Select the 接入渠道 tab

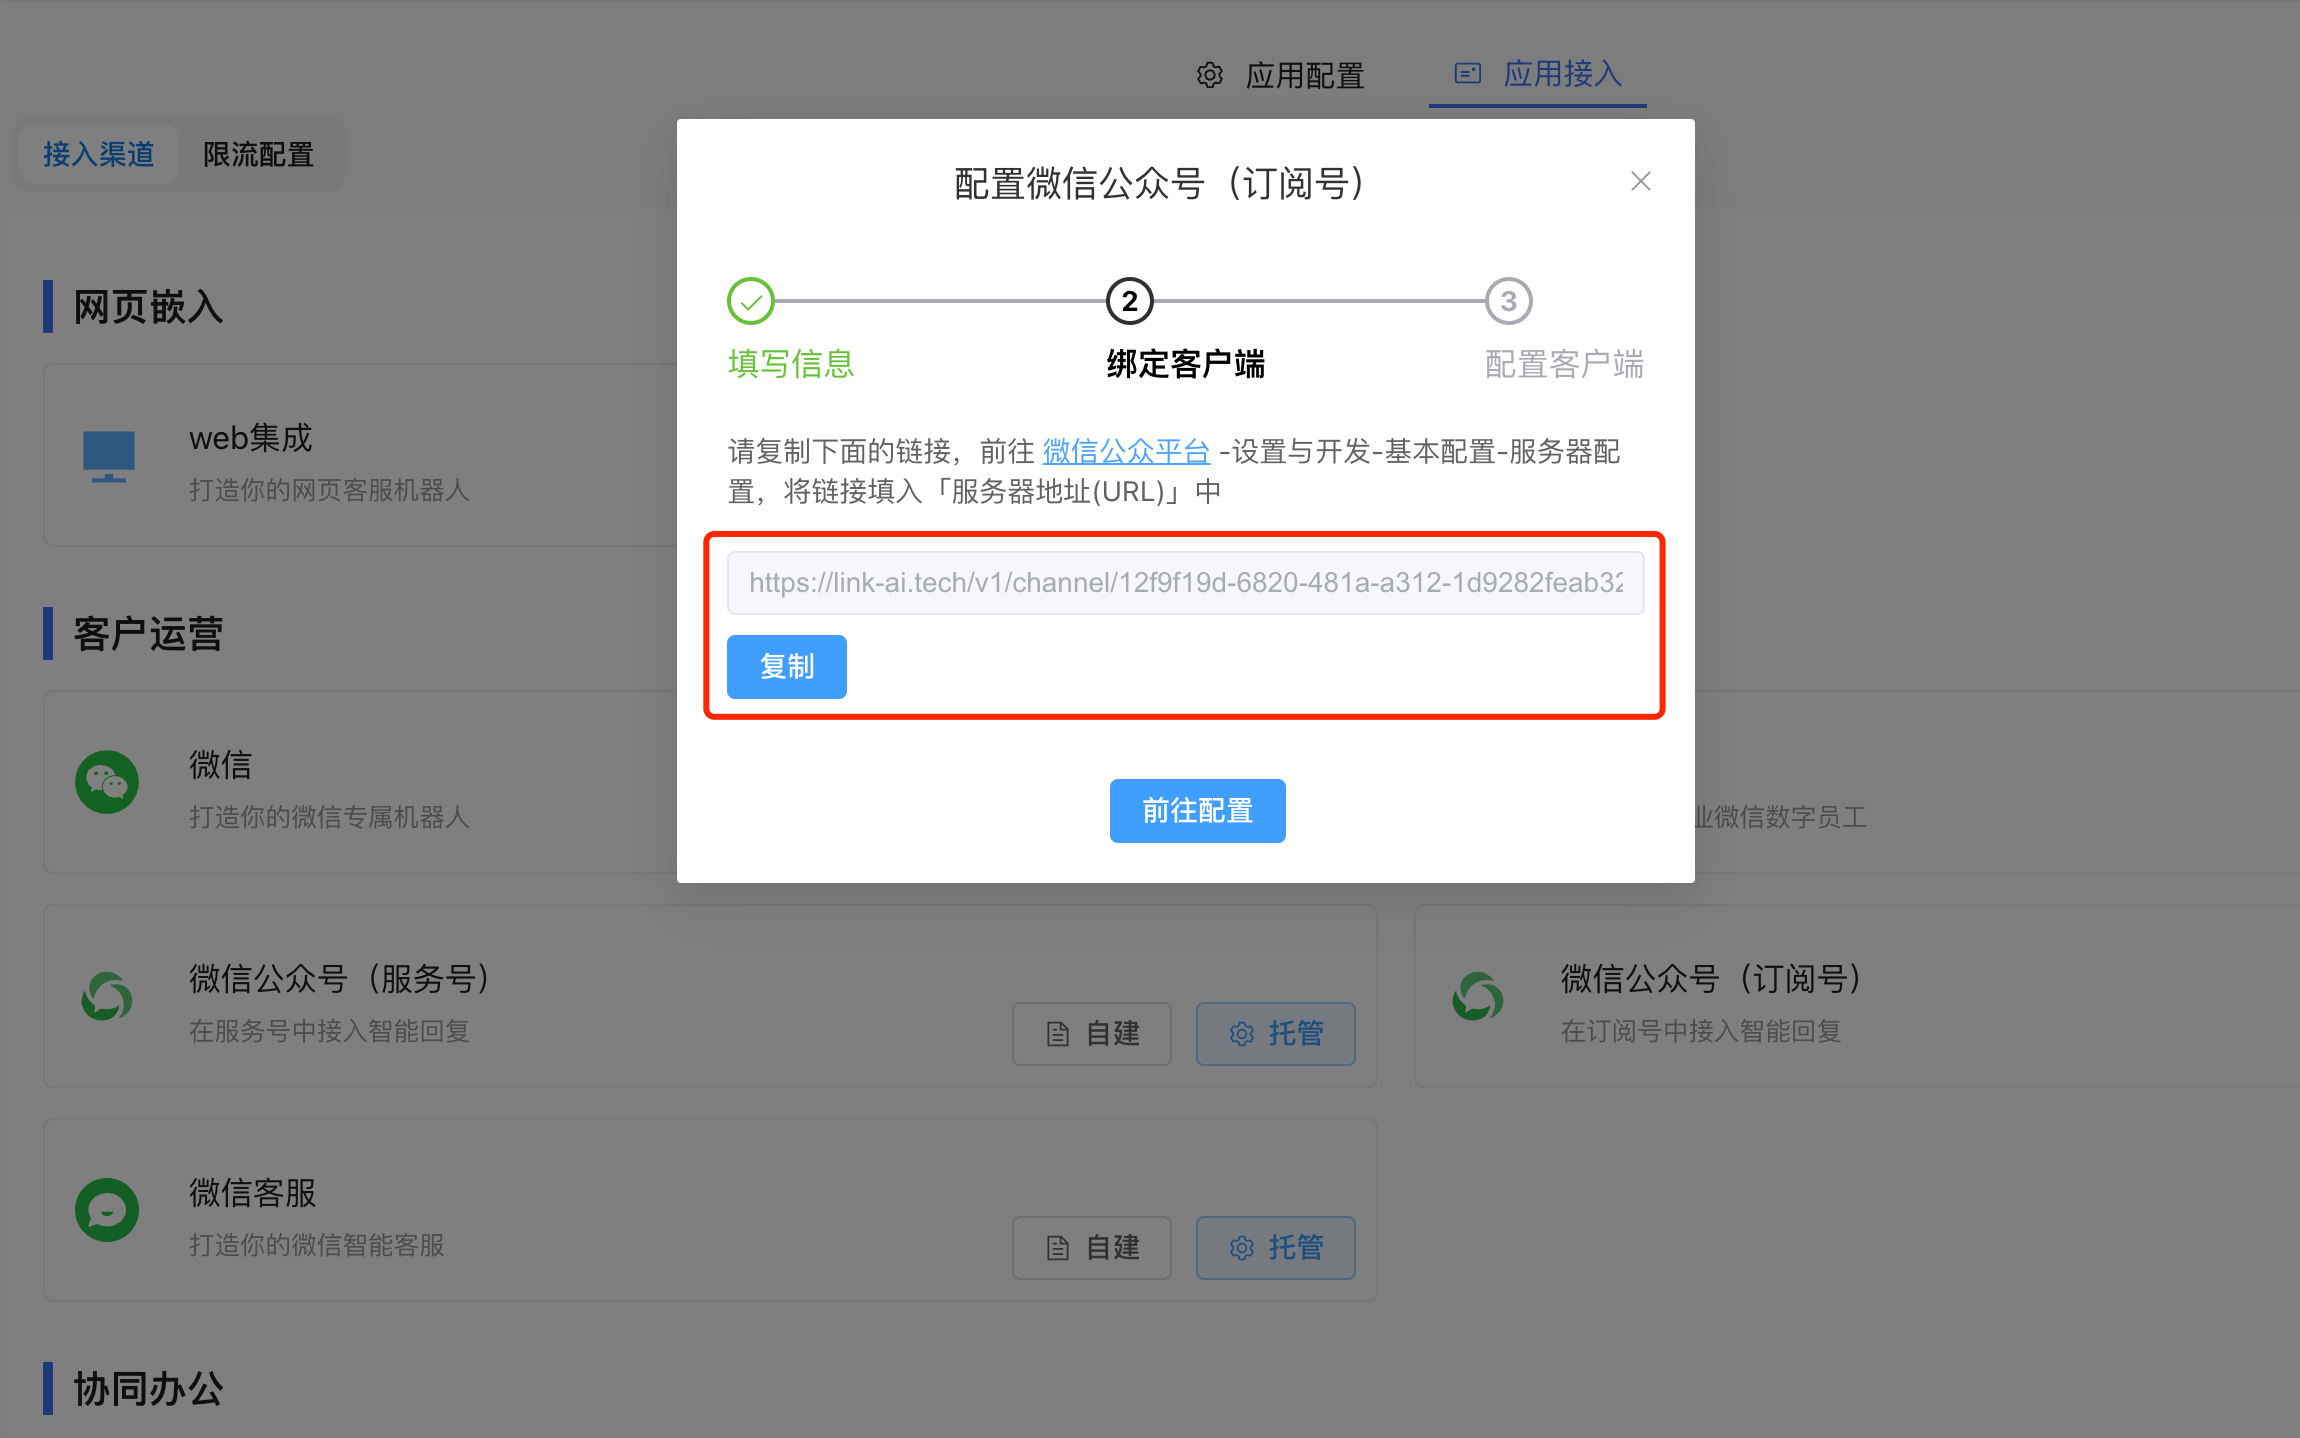tap(98, 154)
